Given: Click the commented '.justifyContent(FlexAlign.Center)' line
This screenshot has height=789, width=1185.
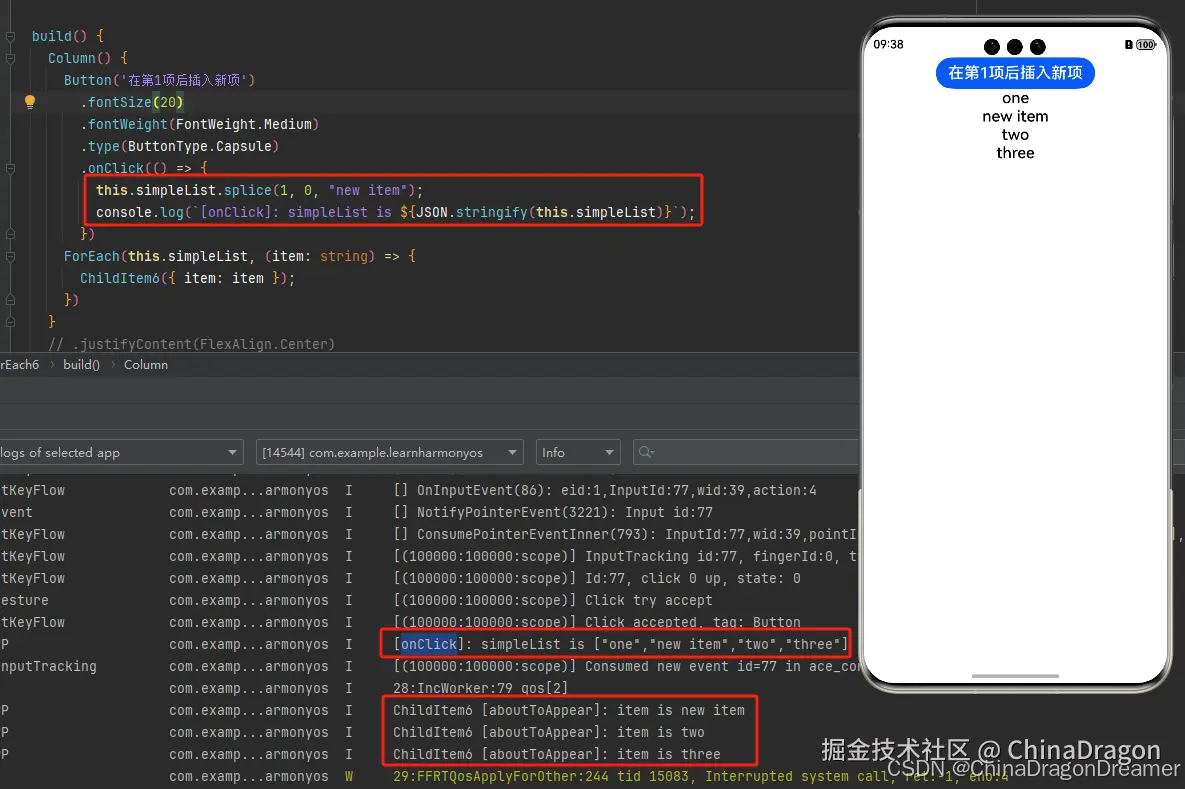Looking at the screenshot, I should [192, 344].
